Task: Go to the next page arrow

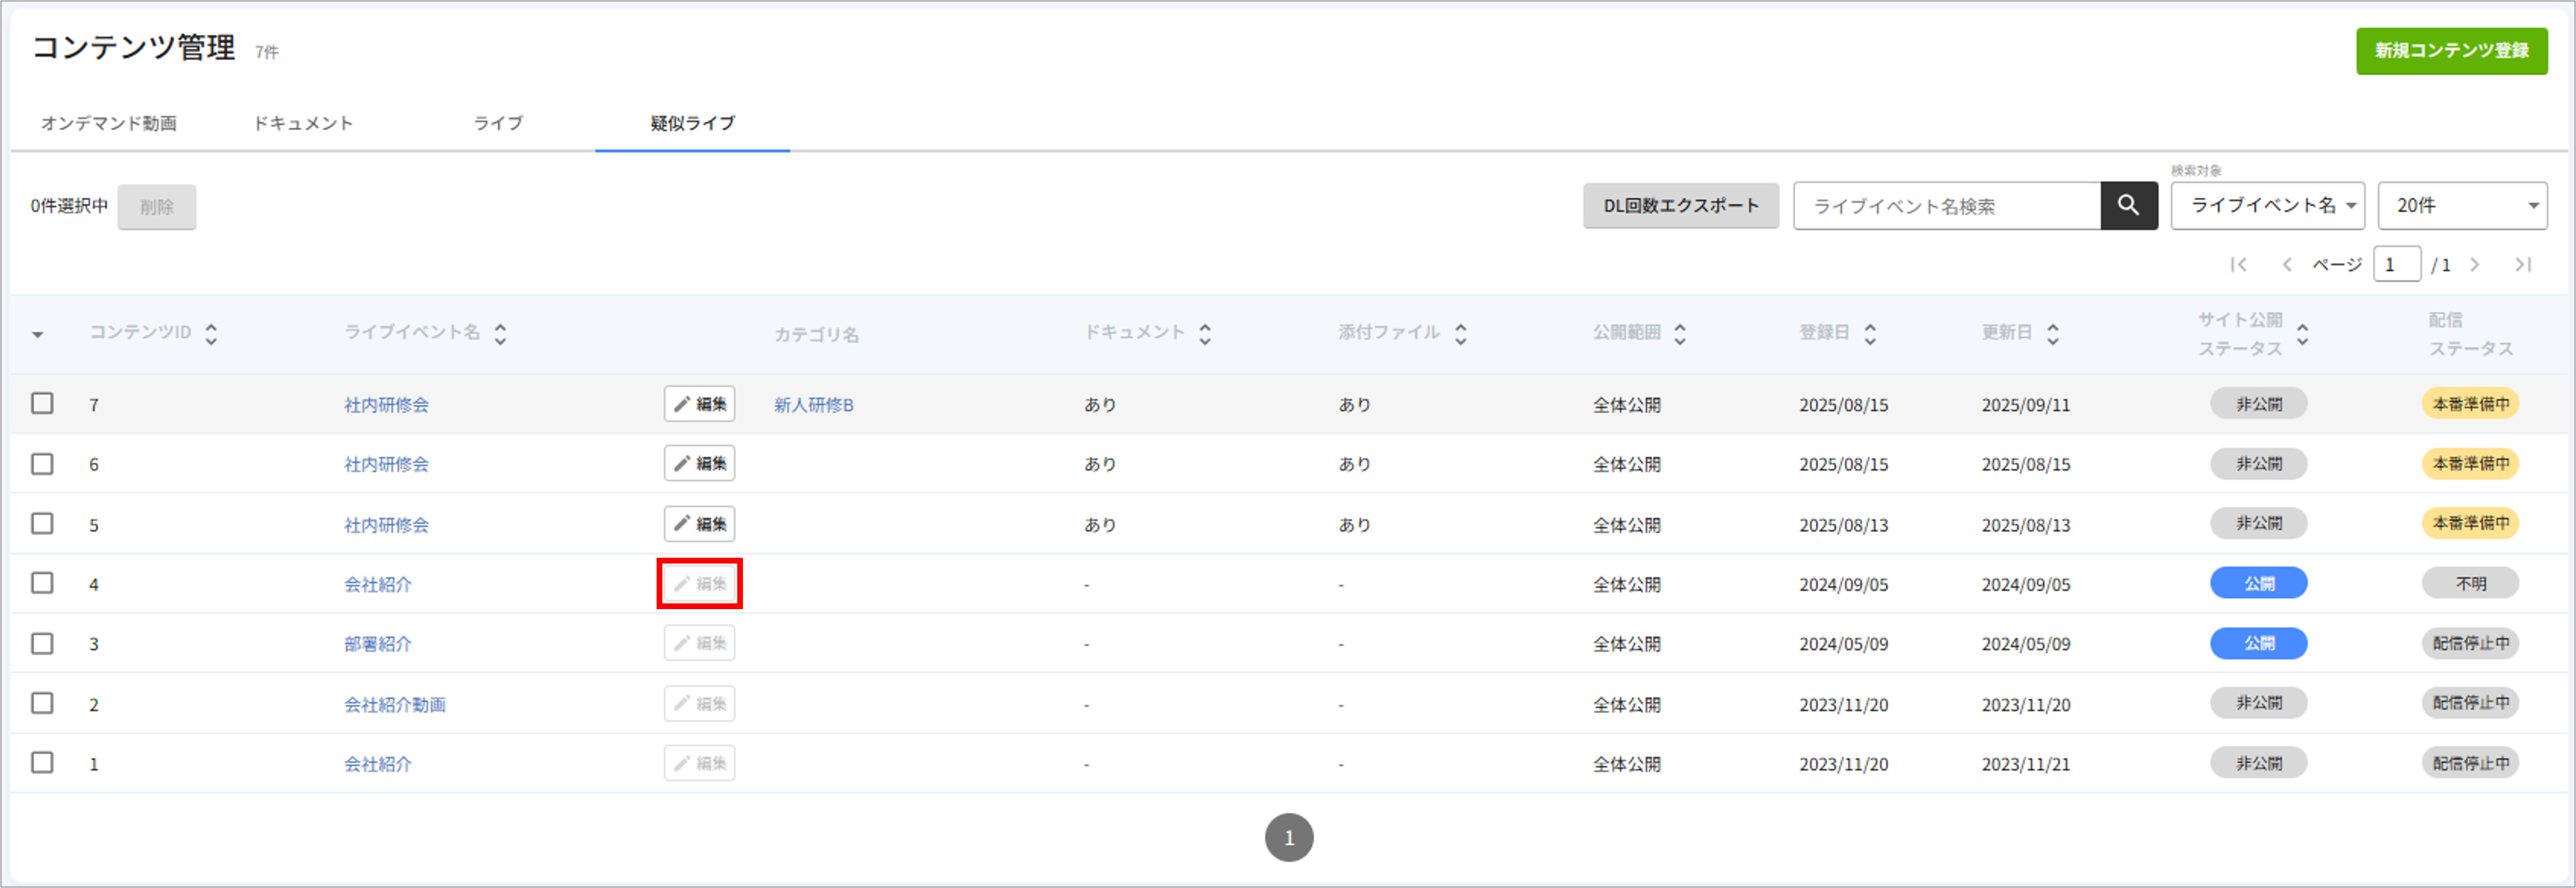Action: tap(2475, 265)
